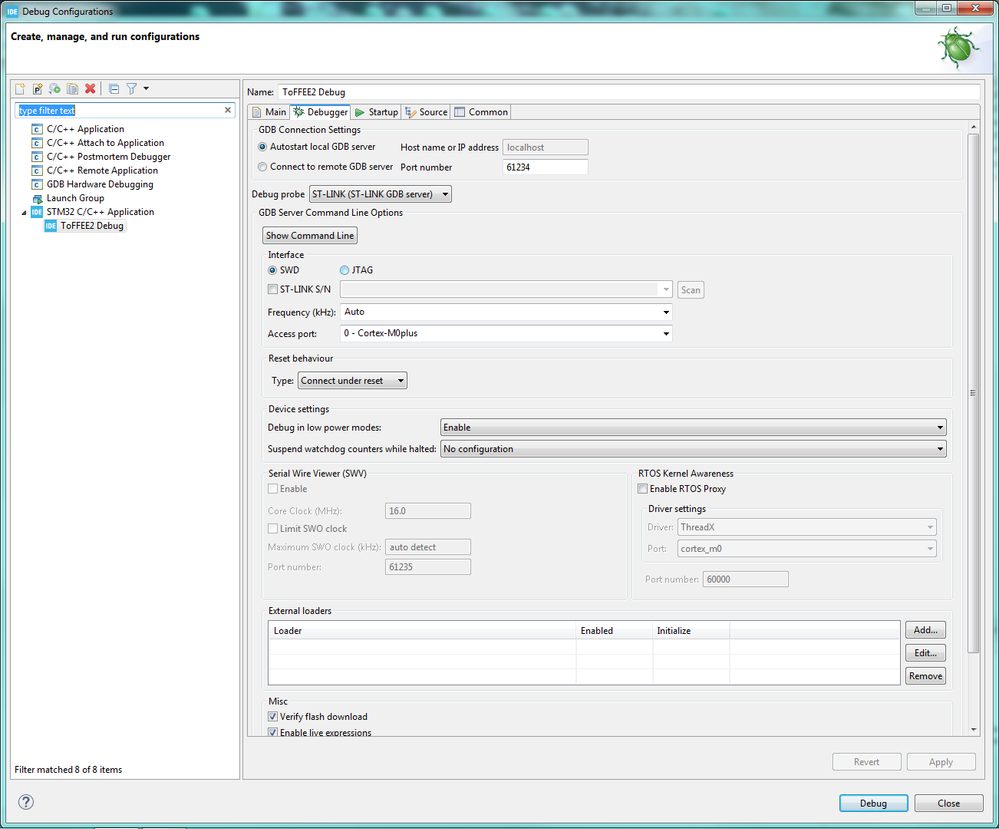
Task: Open the Debug probe dropdown
Action: (x=380, y=194)
